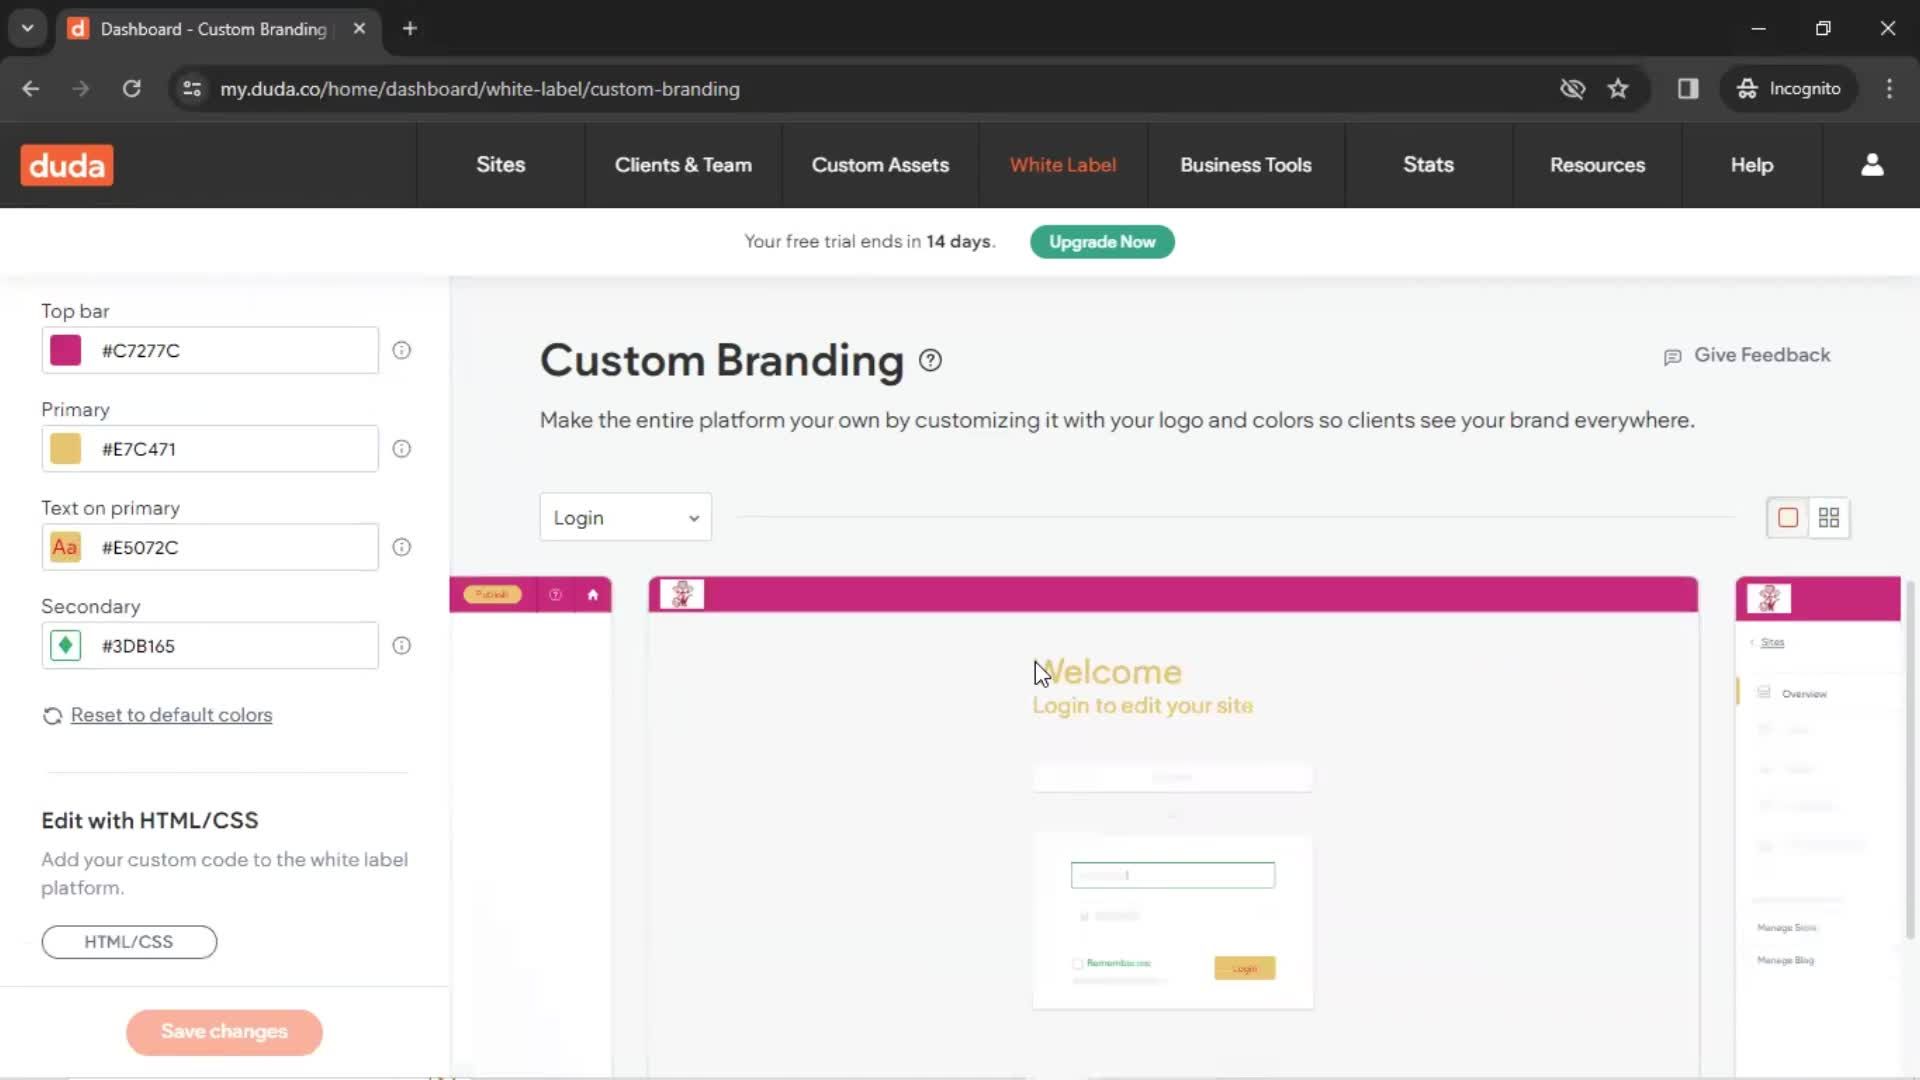Click the duda logo
Screen dimensions: 1920x1080
67,165
